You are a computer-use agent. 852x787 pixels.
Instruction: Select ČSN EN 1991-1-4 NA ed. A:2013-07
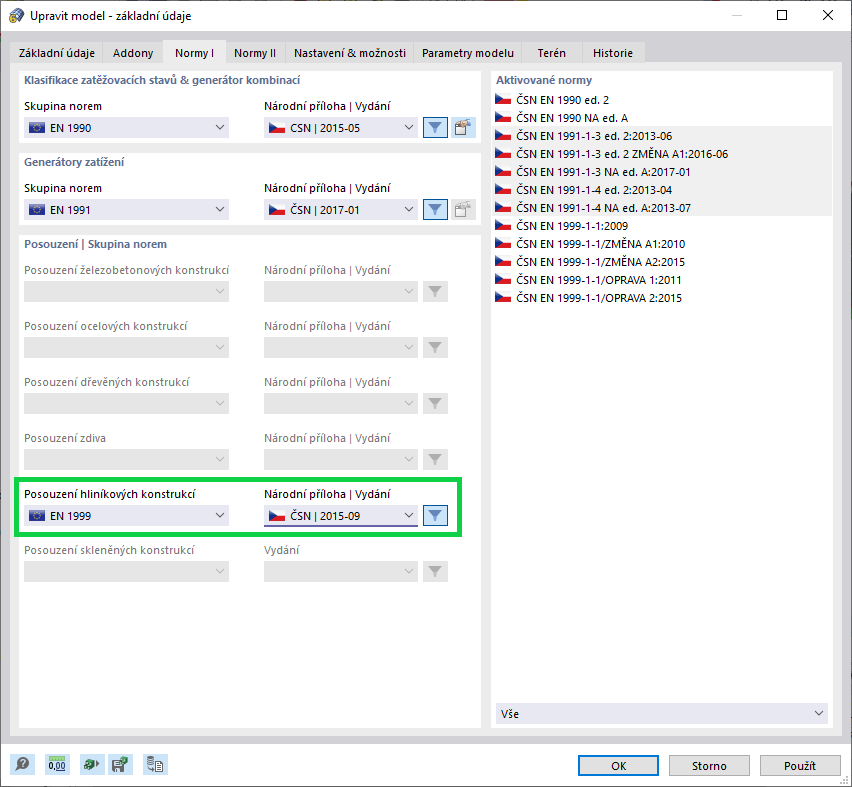(x=662, y=208)
